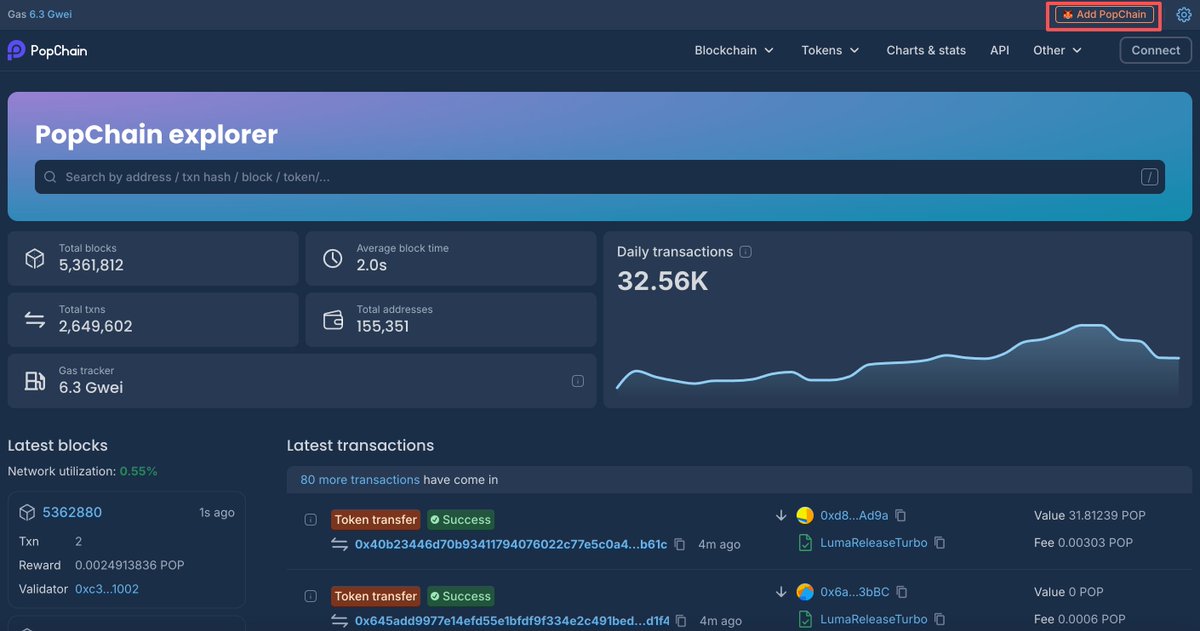The height and width of the screenshot is (631, 1200).
Task: Open LumaReleaseTurbo contract in second transaction
Action: (874, 619)
